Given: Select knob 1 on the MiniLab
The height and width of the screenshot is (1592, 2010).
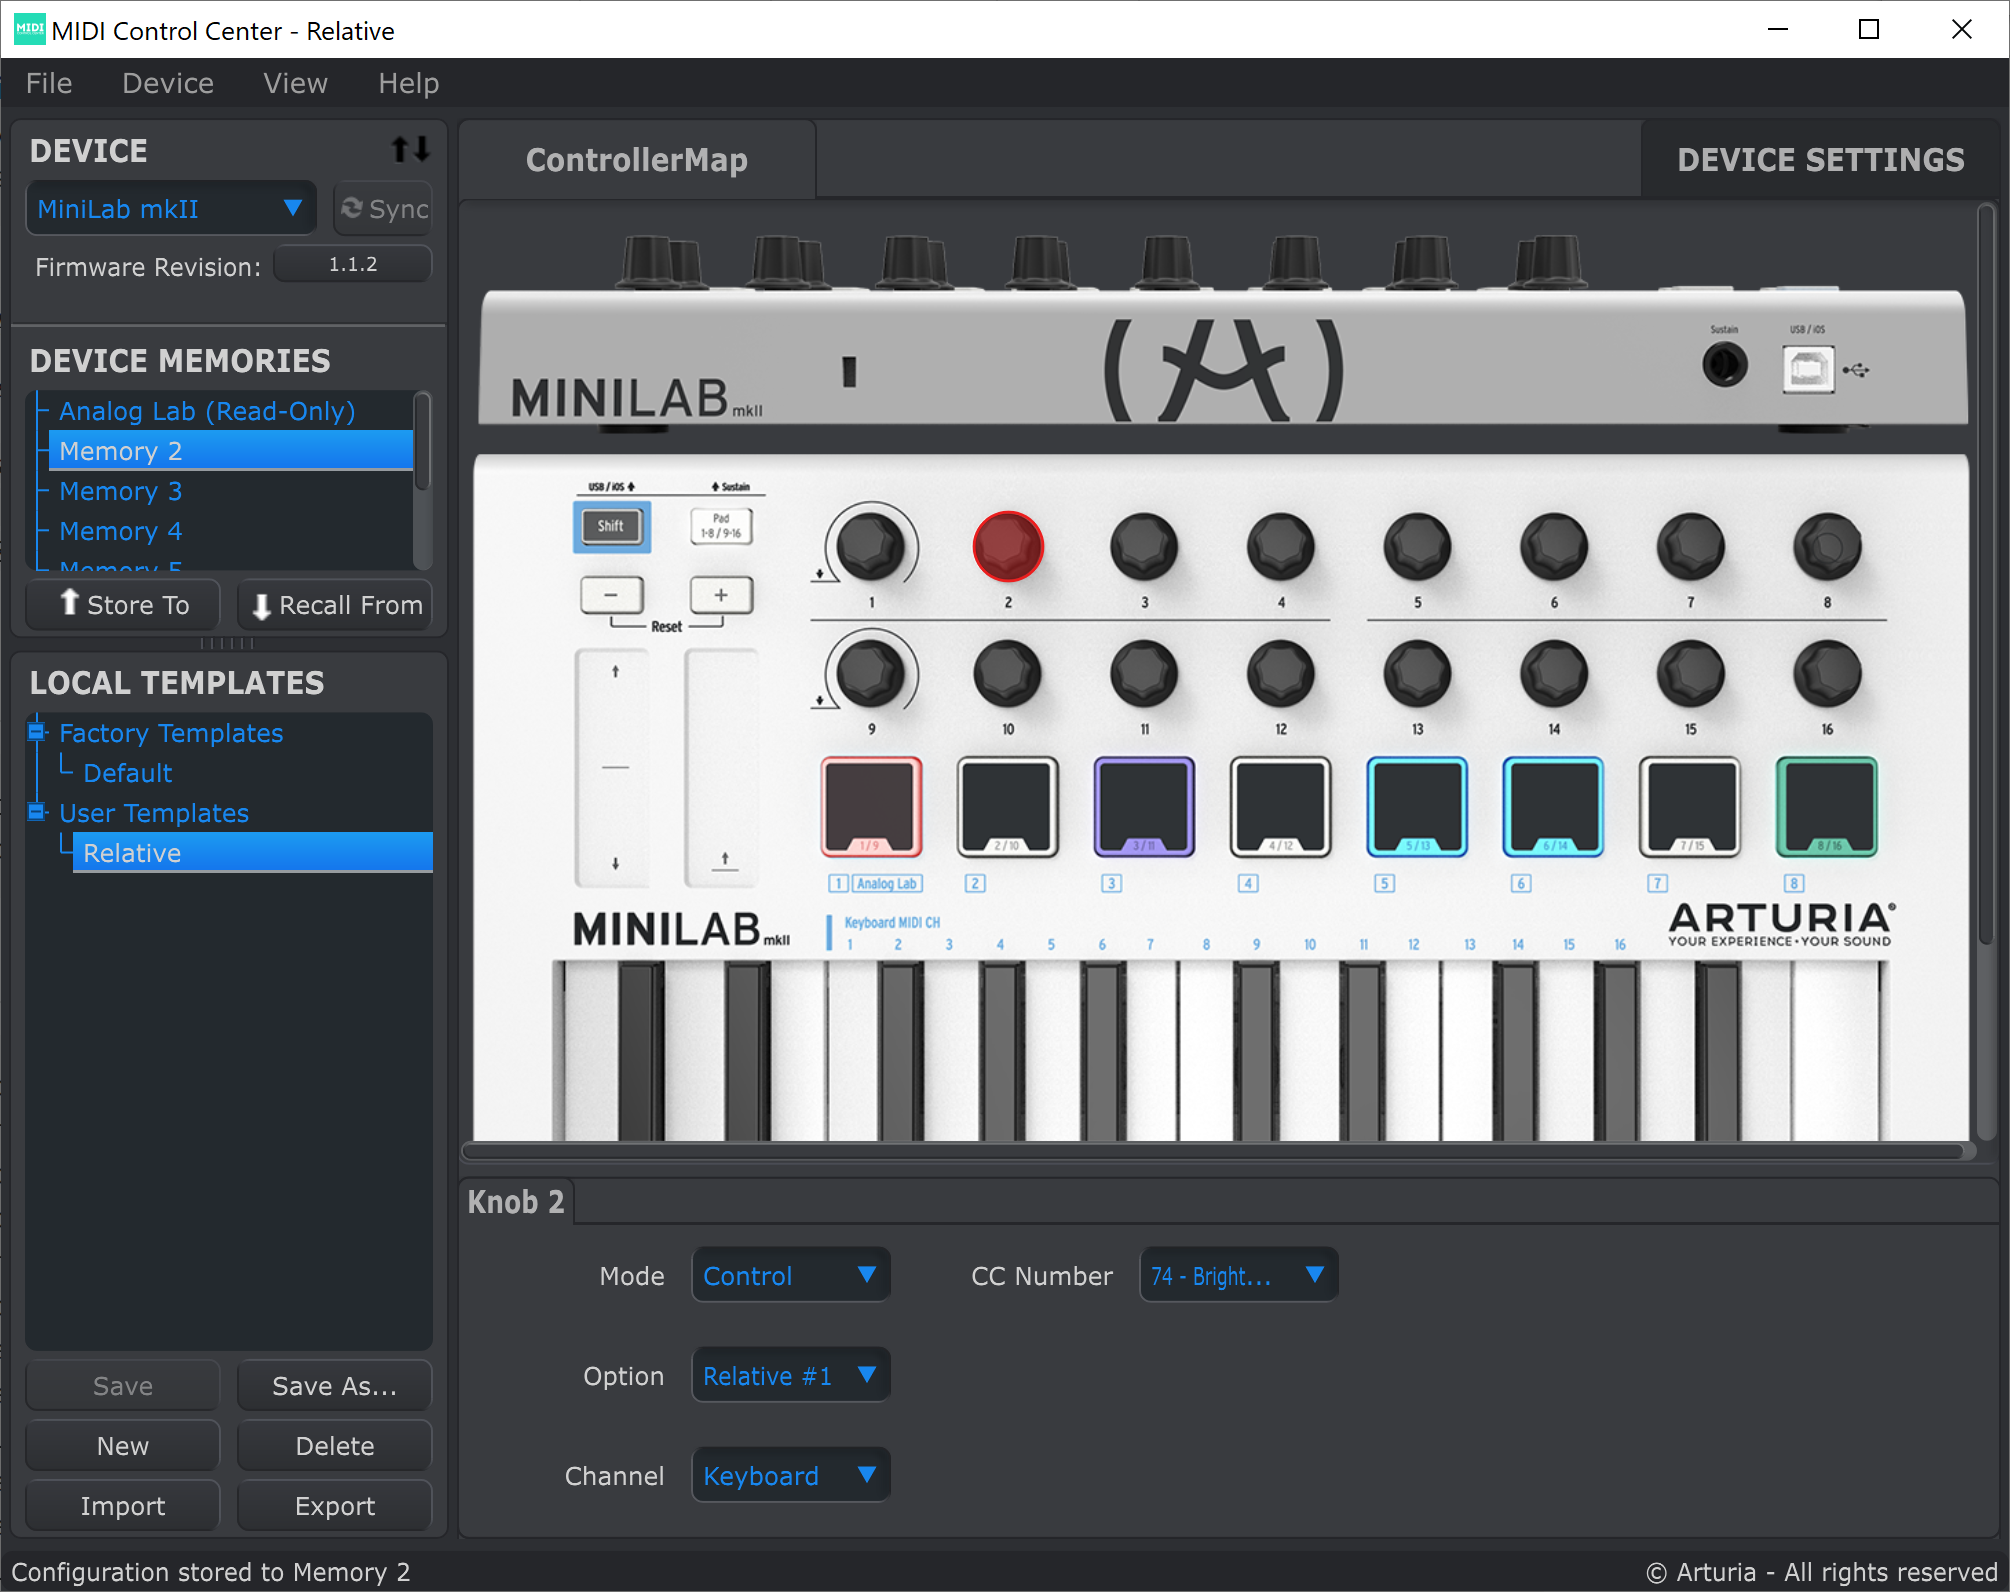Looking at the screenshot, I should pos(870,546).
